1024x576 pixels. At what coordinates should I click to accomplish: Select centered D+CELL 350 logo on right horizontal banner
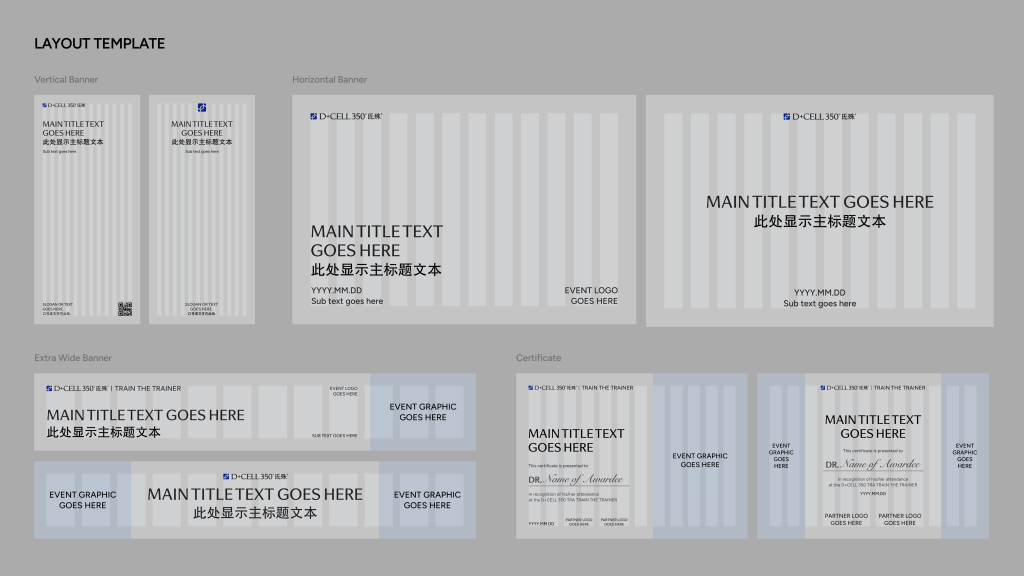click(x=819, y=116)
